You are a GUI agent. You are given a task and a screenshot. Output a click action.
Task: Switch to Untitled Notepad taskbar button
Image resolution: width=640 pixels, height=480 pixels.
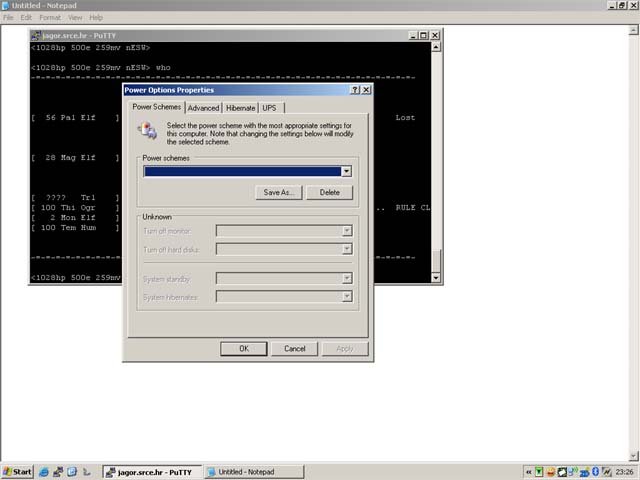coord(253,472)
